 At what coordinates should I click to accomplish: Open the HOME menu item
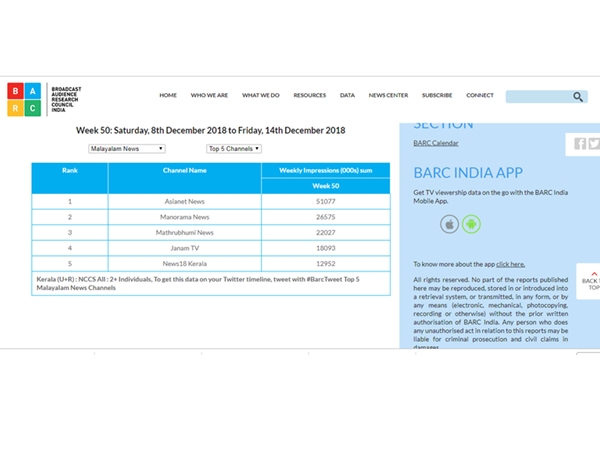[168, 96]
